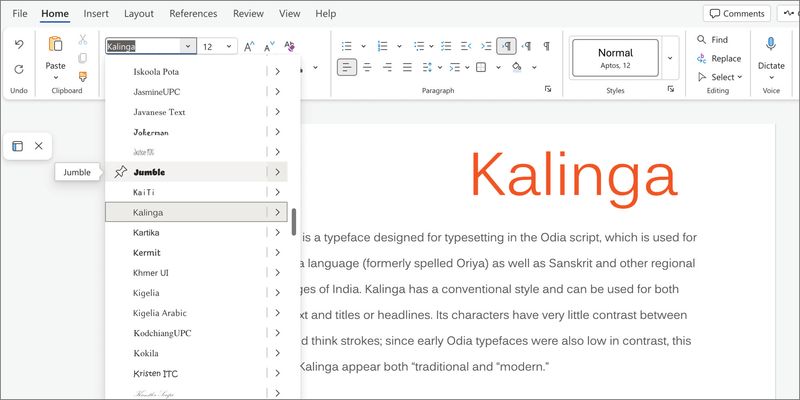
Task: Click the font list scrollbar thumb
Action: [x=294, y=221]
